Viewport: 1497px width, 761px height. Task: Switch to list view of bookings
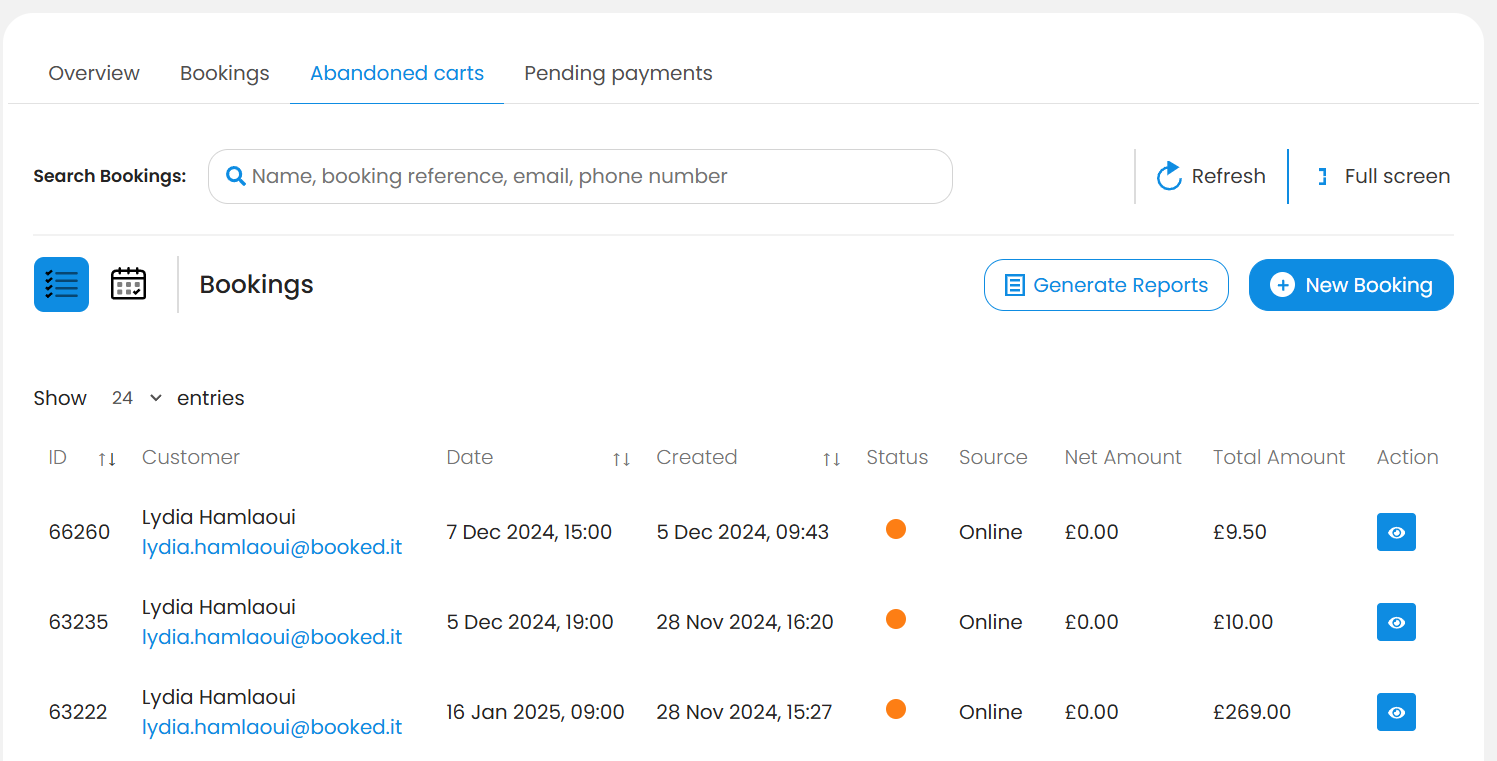pos(61,284)
